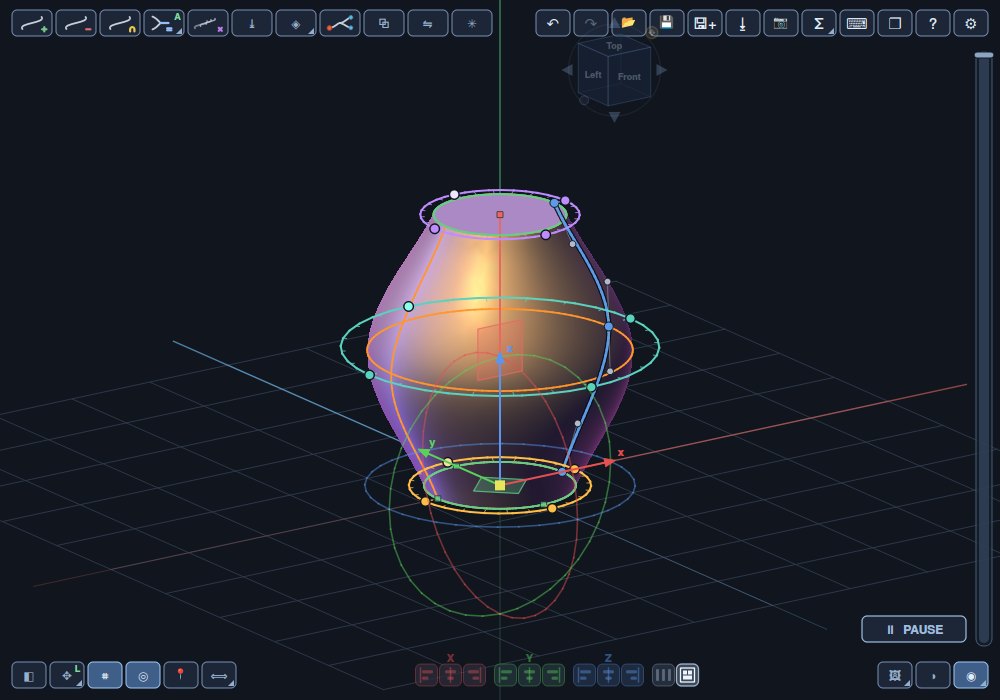
Task: Take a snapshot with the camera icon
Action: coord(781,24)
